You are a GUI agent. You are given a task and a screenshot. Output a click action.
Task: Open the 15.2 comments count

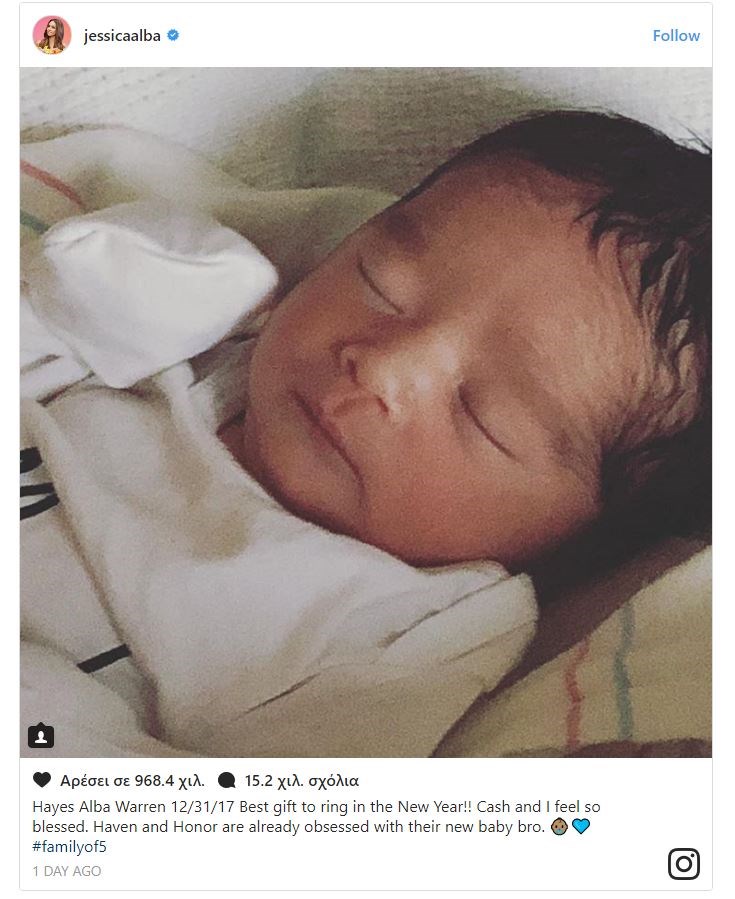coord(302,781)
